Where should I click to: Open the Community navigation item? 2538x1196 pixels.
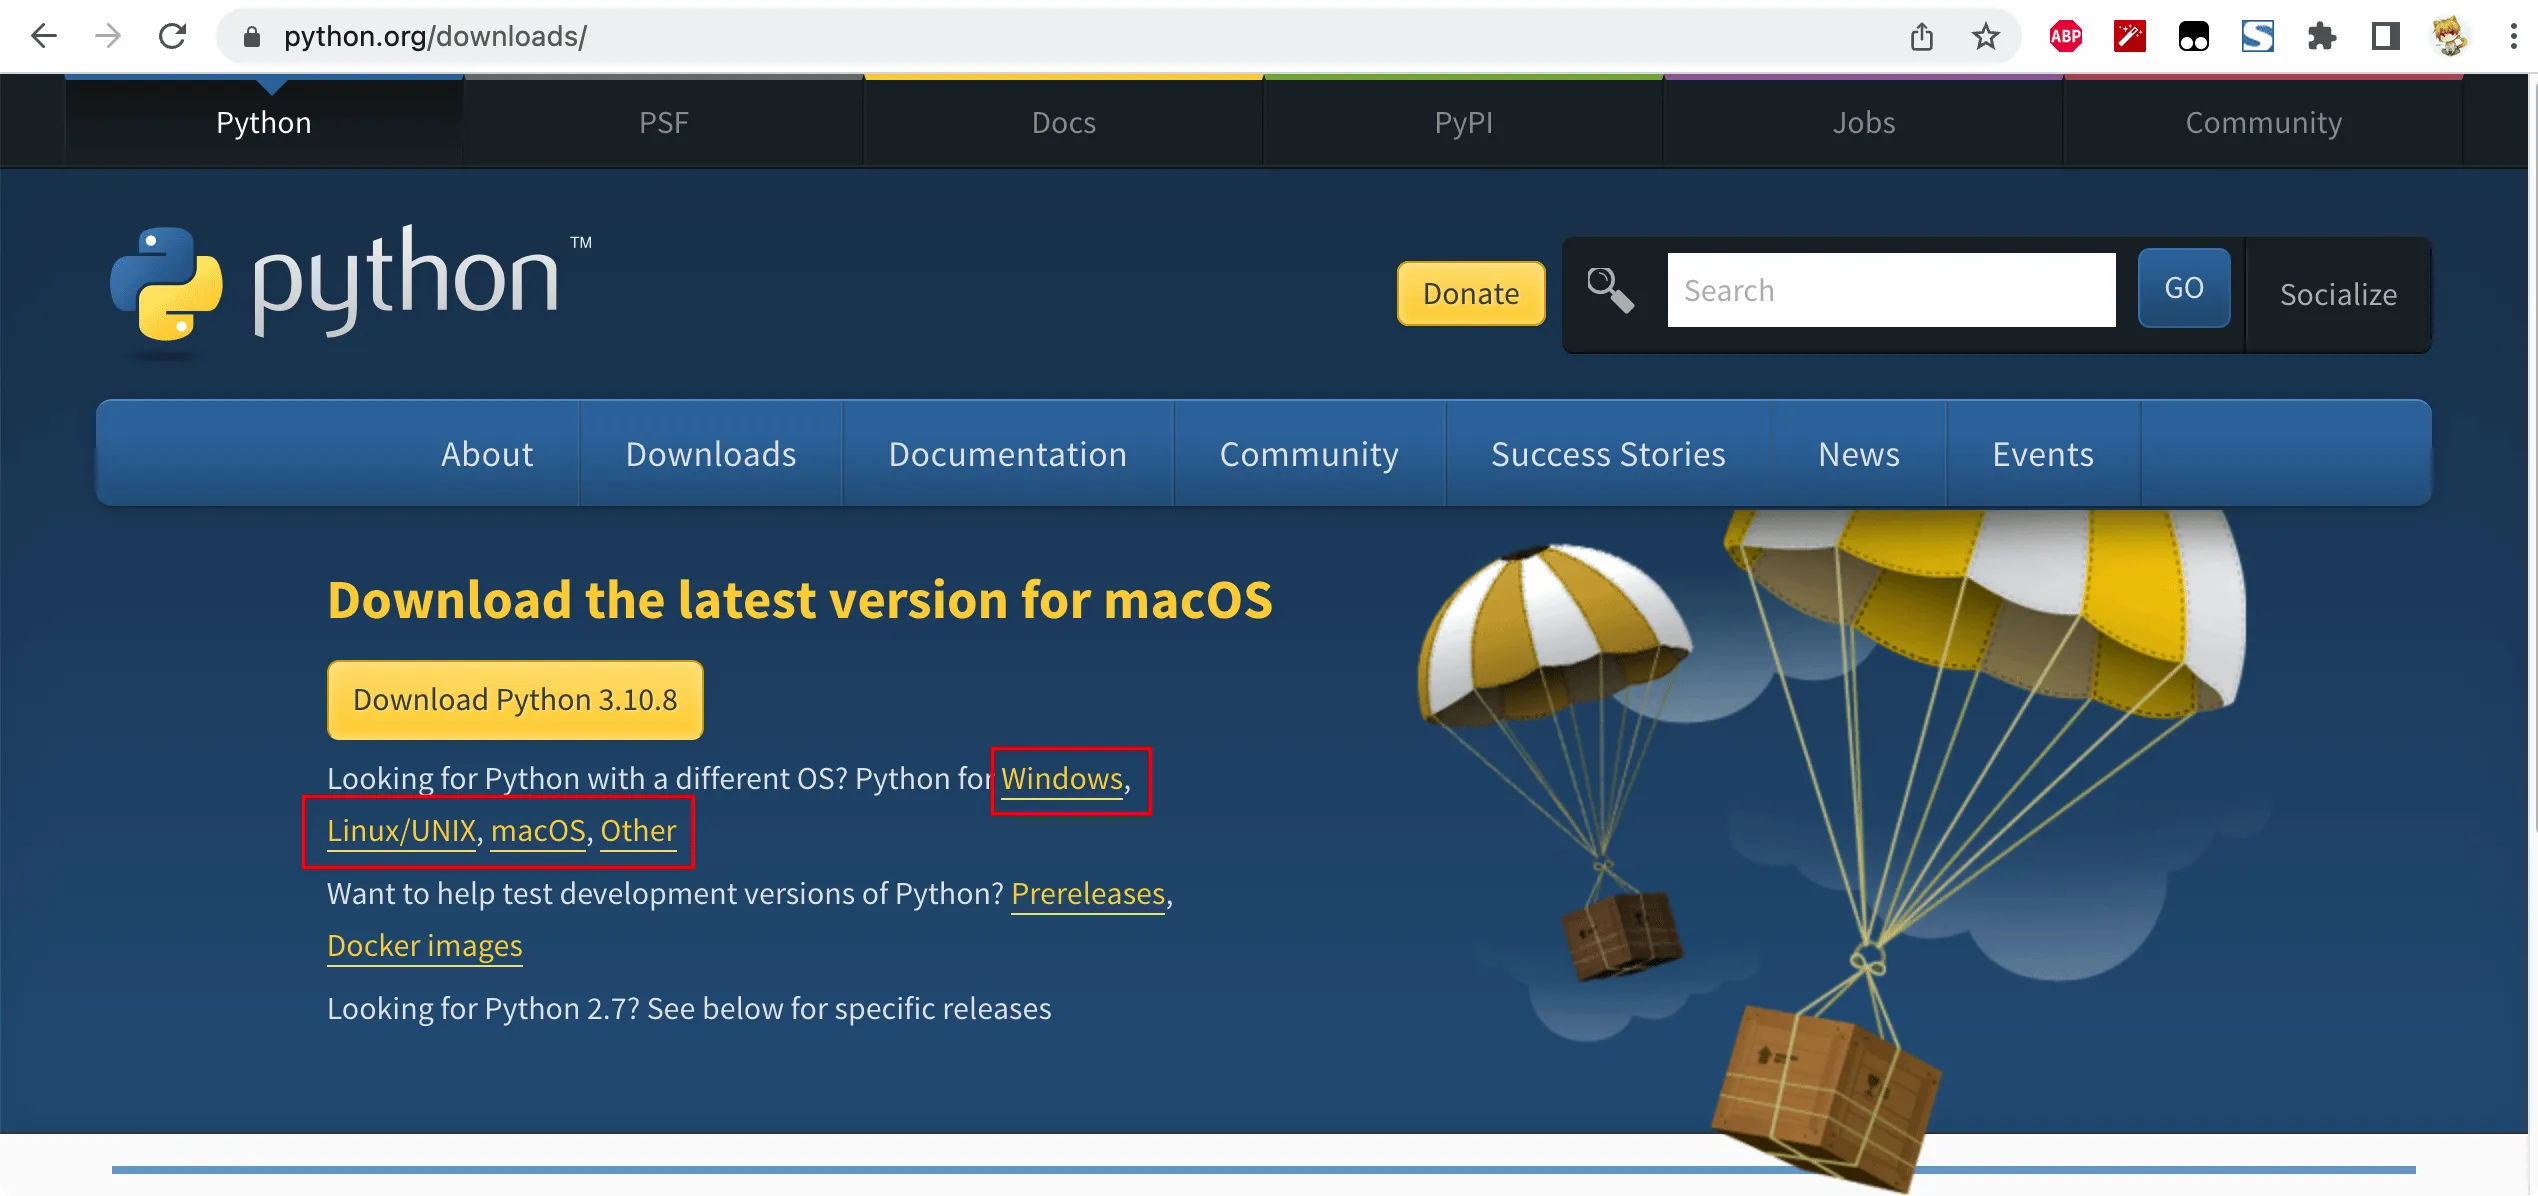pyautogui.click(x=1309, y=453)
